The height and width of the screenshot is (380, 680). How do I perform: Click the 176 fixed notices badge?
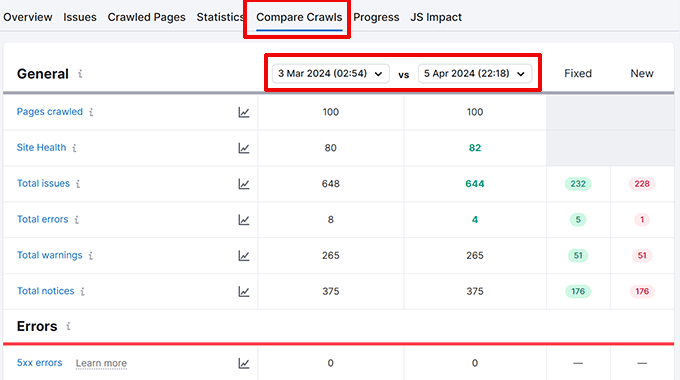578,292
